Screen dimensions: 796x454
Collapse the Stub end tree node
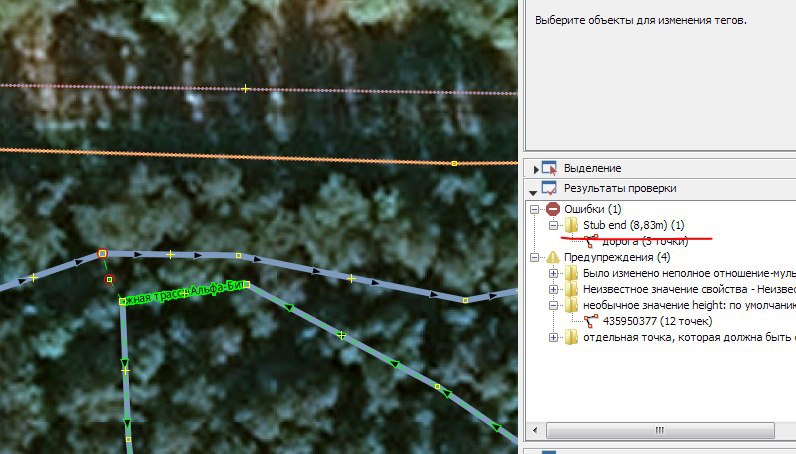[x=555, y=226]
